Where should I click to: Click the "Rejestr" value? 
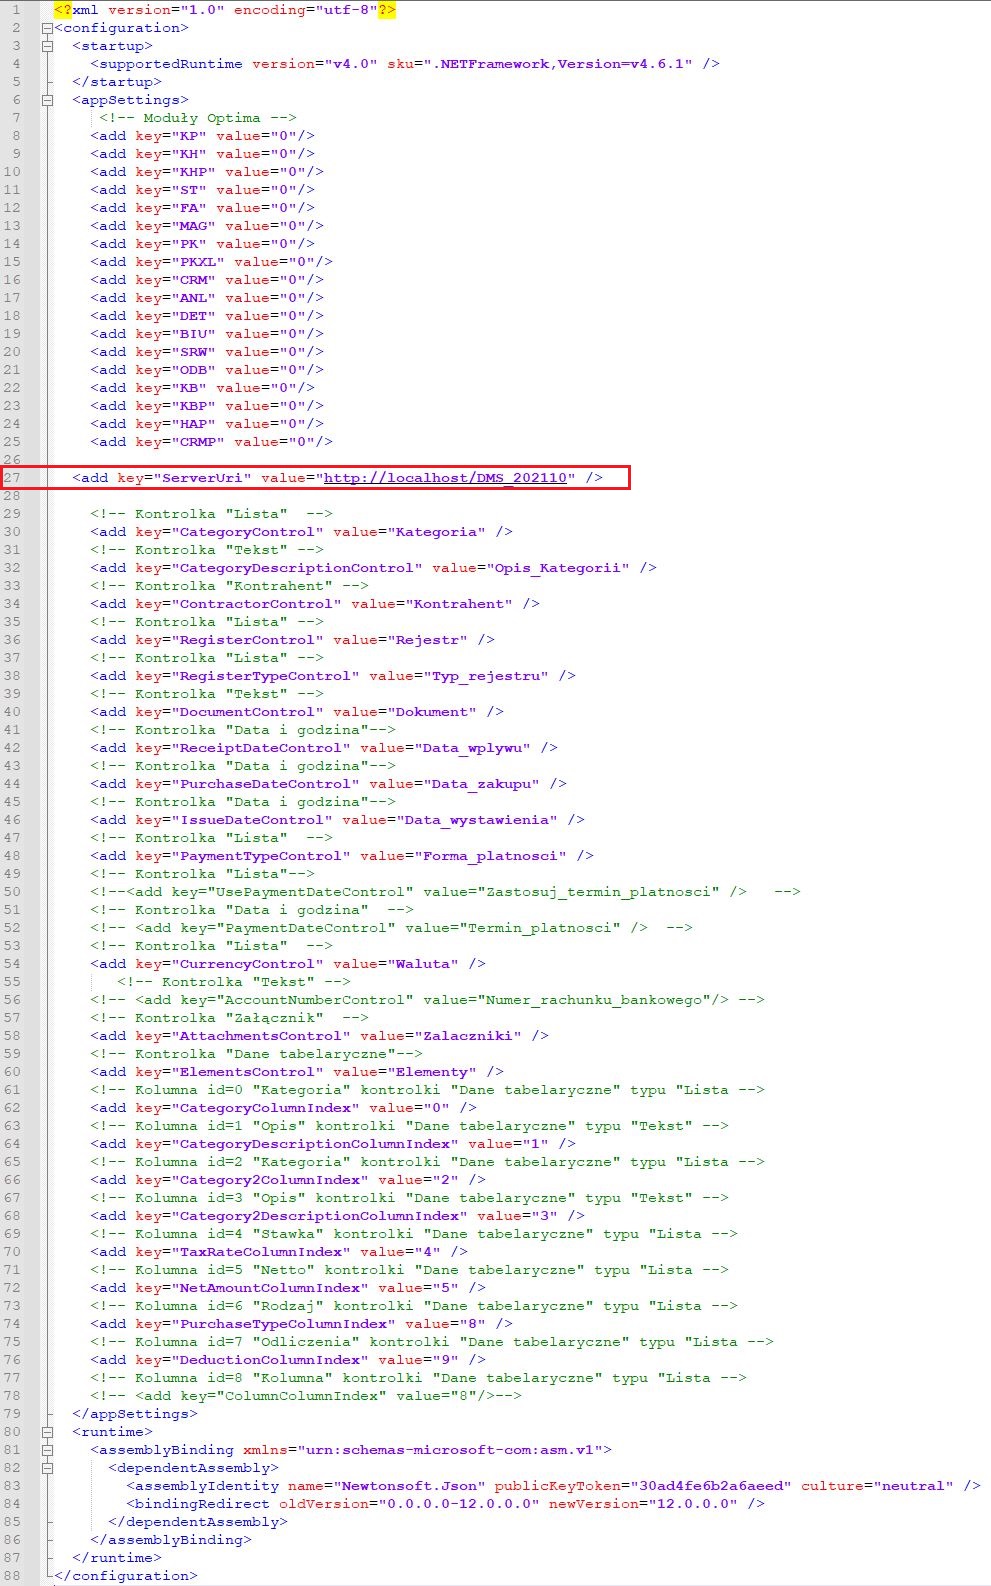pos(428,640)
